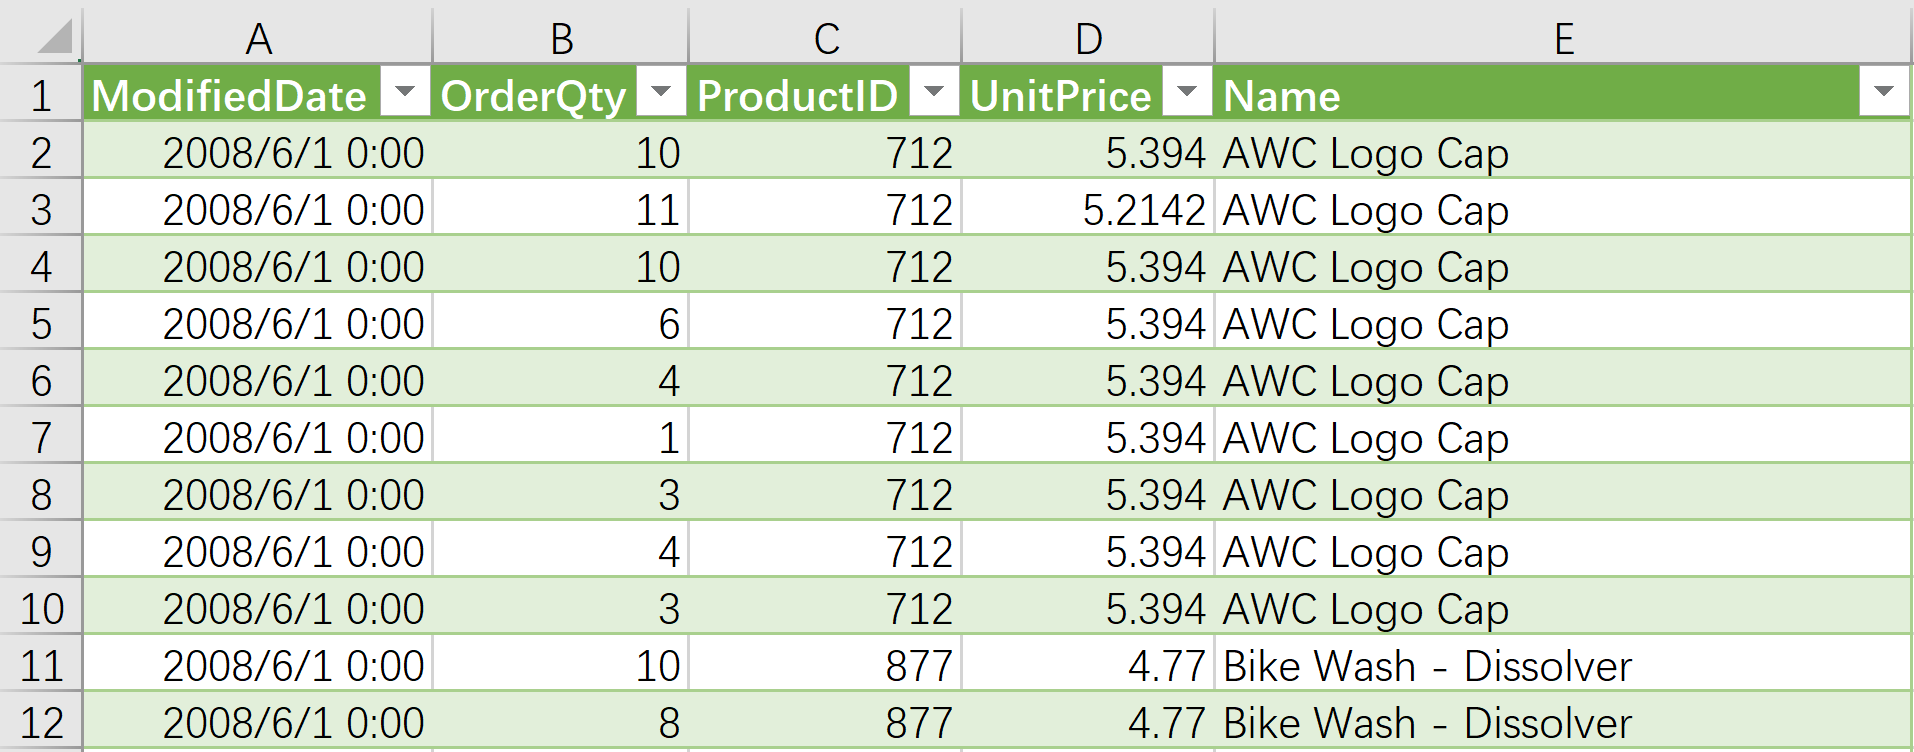1914x752 pixels.
Task: Select row 5 header
Action: [x=41, y=323]
